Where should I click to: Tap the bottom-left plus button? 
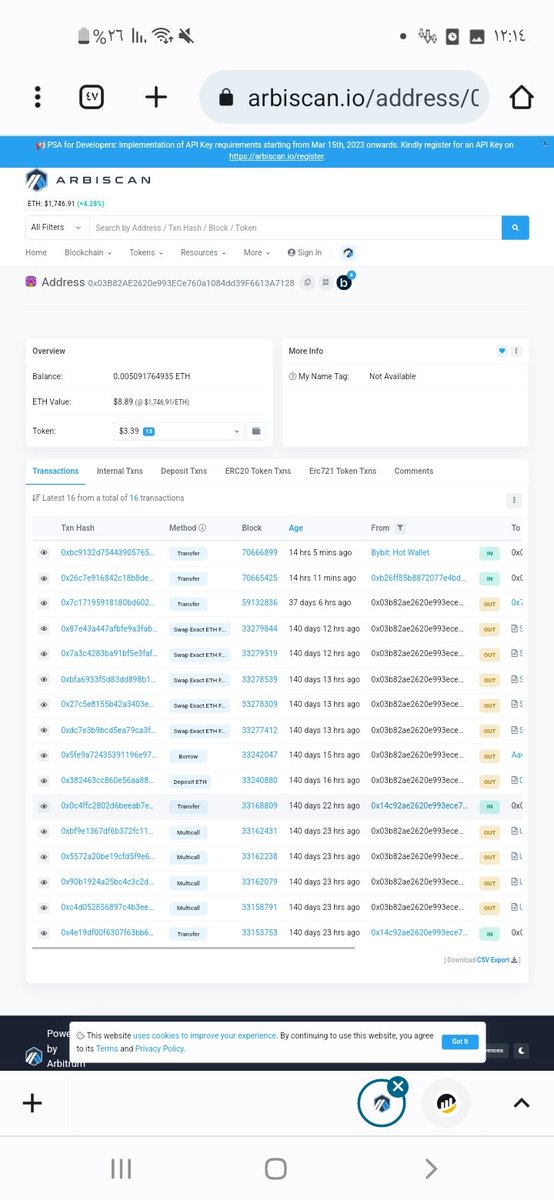[x=32, y=1103]
